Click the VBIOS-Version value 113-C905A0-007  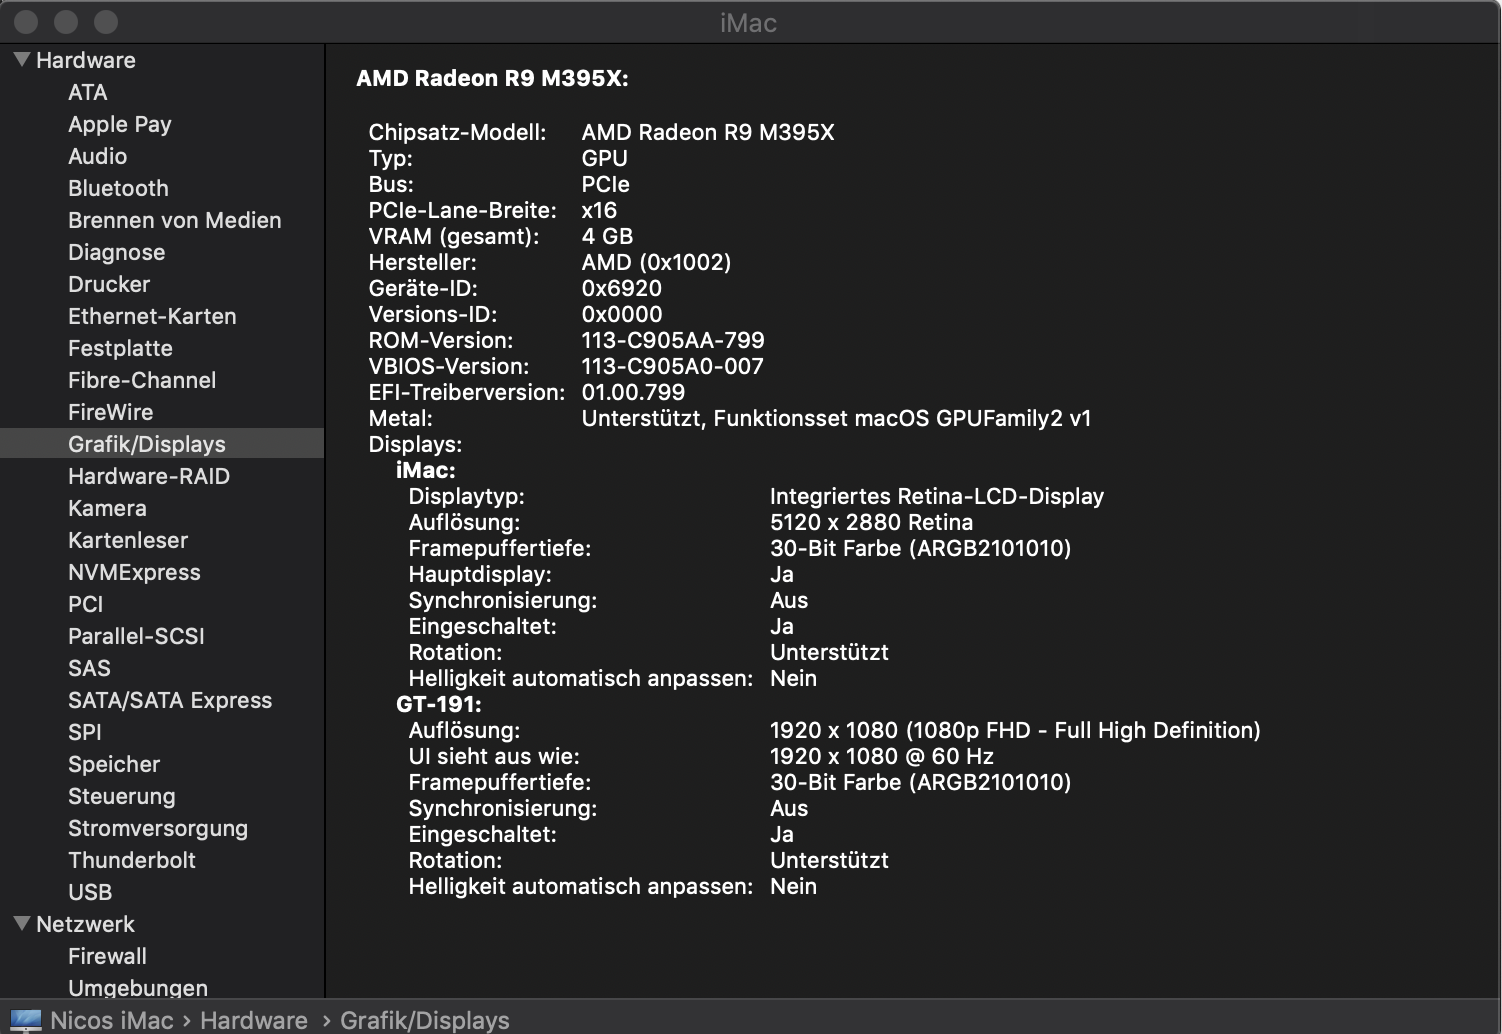pyautogui.click(x=673, y=366)
